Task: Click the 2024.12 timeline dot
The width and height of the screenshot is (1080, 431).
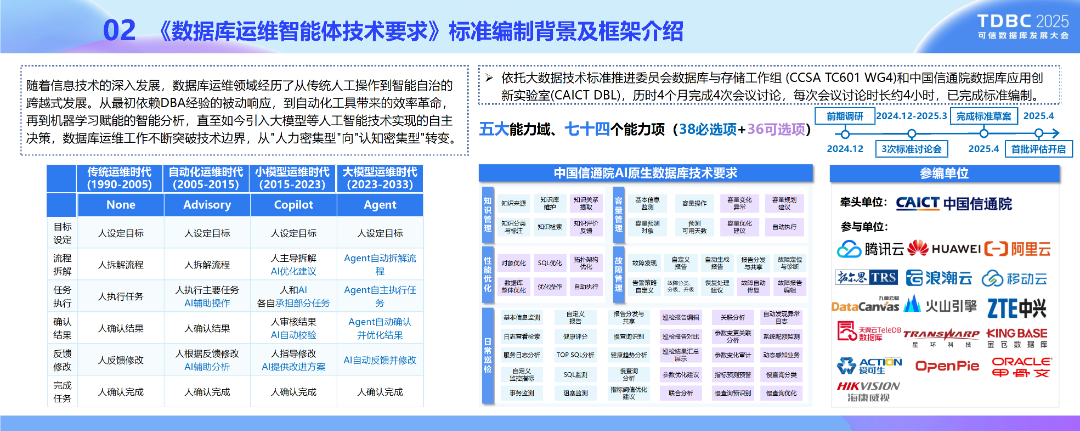Action: coord(845,133)
